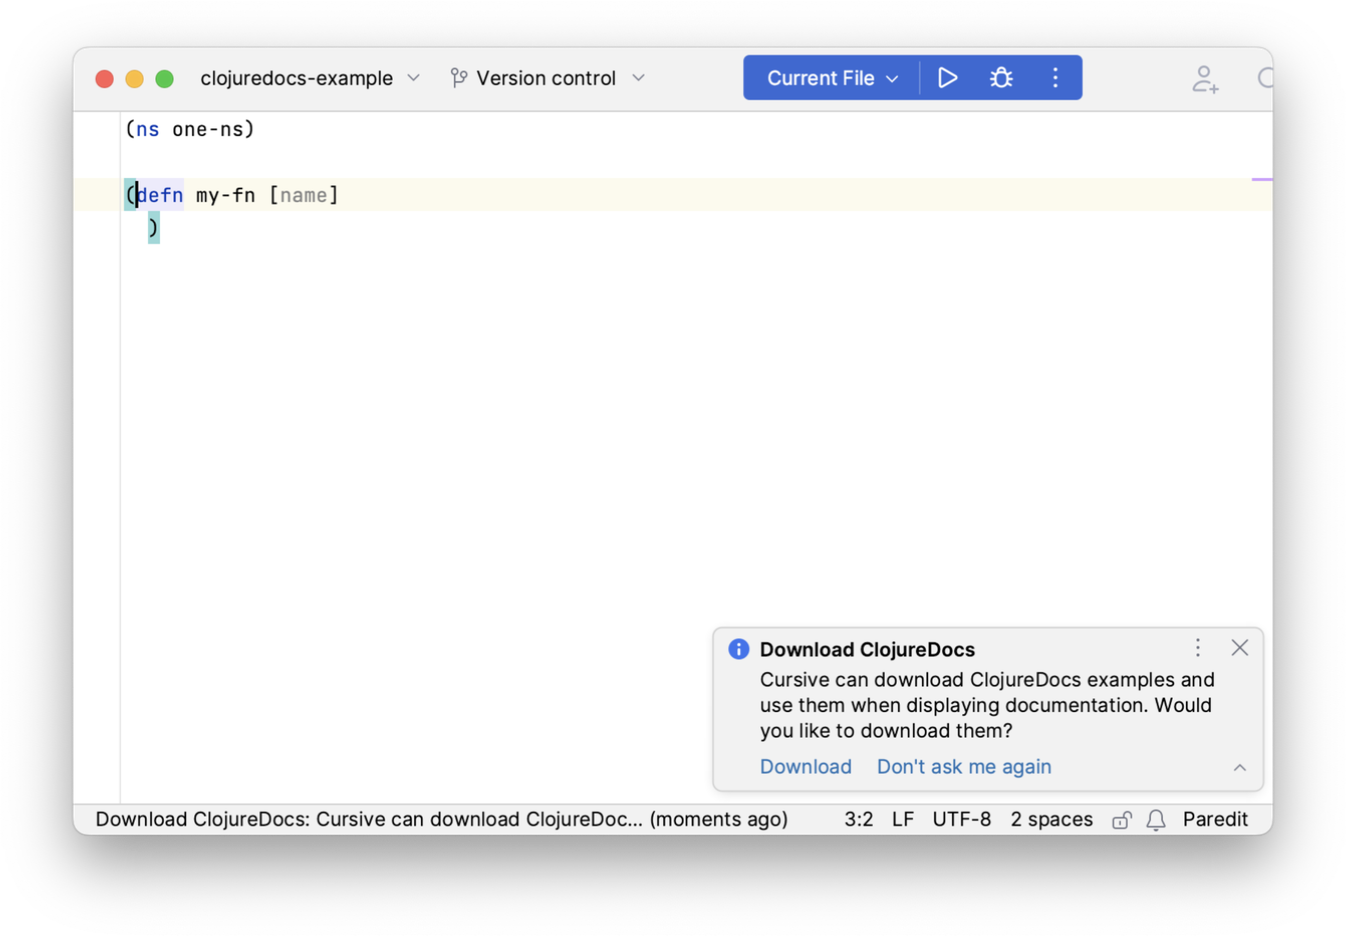
Task: Click the status bar Download ClojureDocs message
Action: (441, 819)
